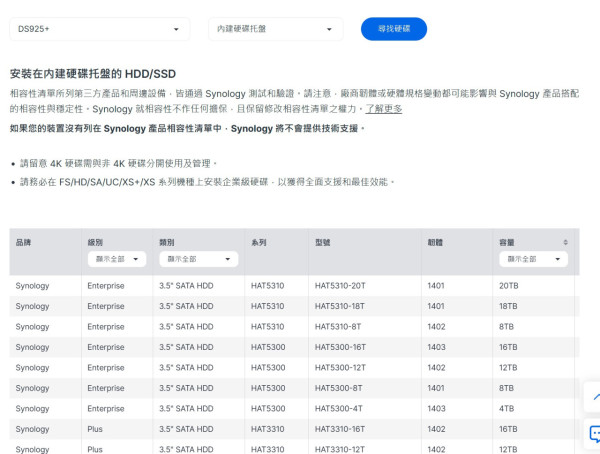Select the HAT5310-8T model cell
The height and width of the screenshot is (454, 600).
click(x=338, y=327)
